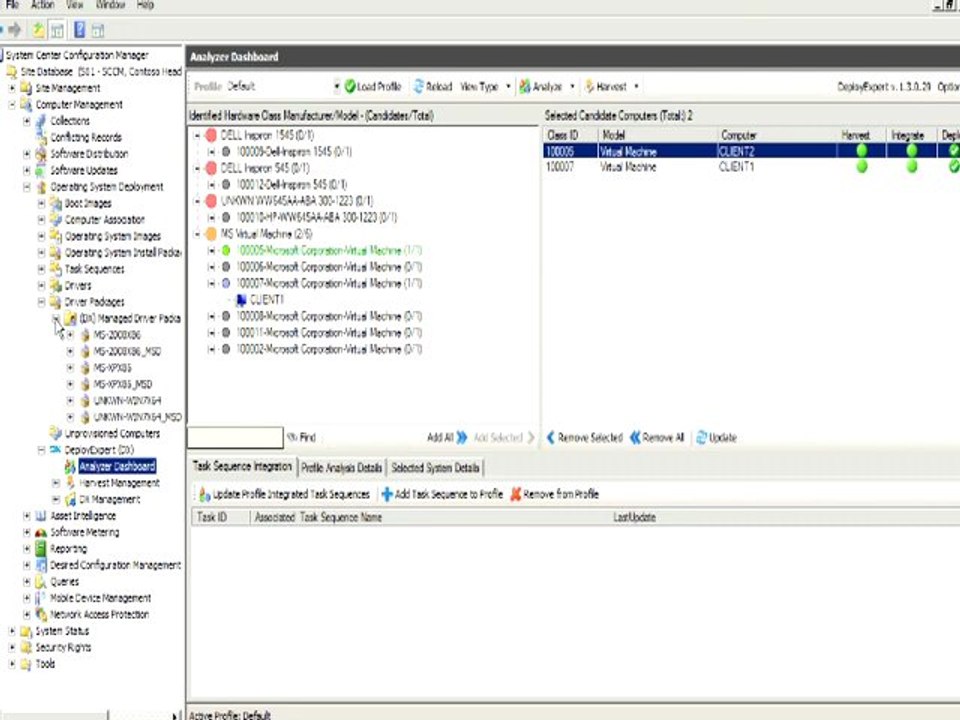
Task: Click Add All button
Action: click(447, 437)
